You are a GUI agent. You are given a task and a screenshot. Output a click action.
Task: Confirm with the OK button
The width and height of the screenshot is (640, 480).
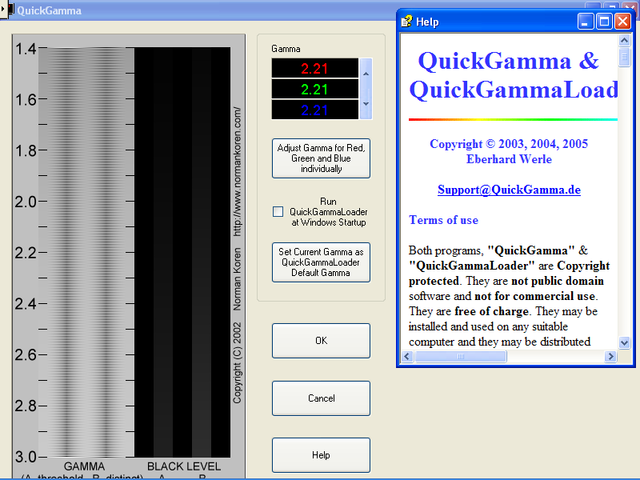point(321,341)
